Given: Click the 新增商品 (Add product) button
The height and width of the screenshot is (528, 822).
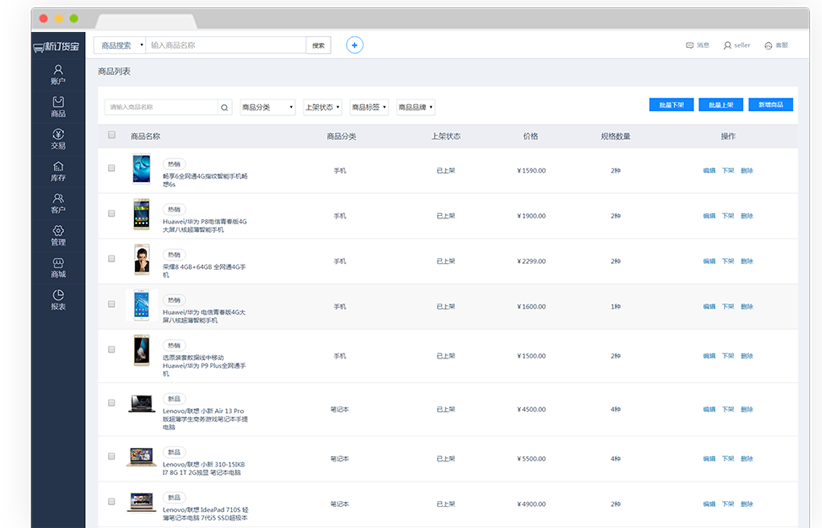Looking at the screenshot, I should pyautogui.click(x=770, y=104).
